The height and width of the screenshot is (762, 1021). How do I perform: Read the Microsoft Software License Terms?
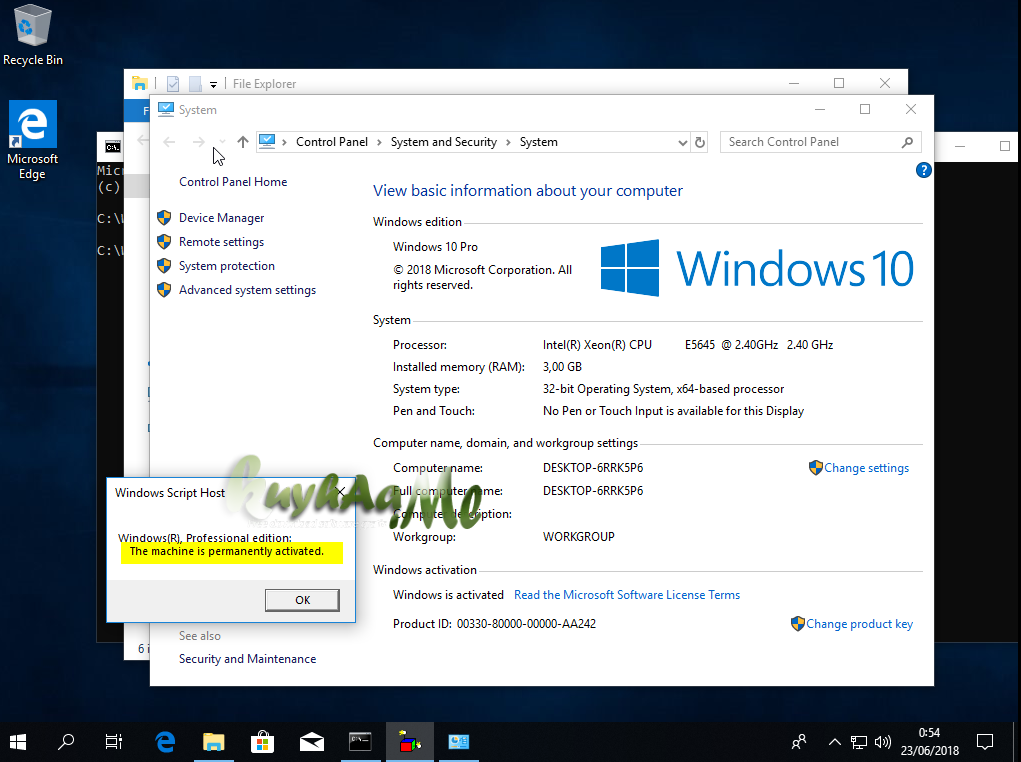[x=627, y=595]
